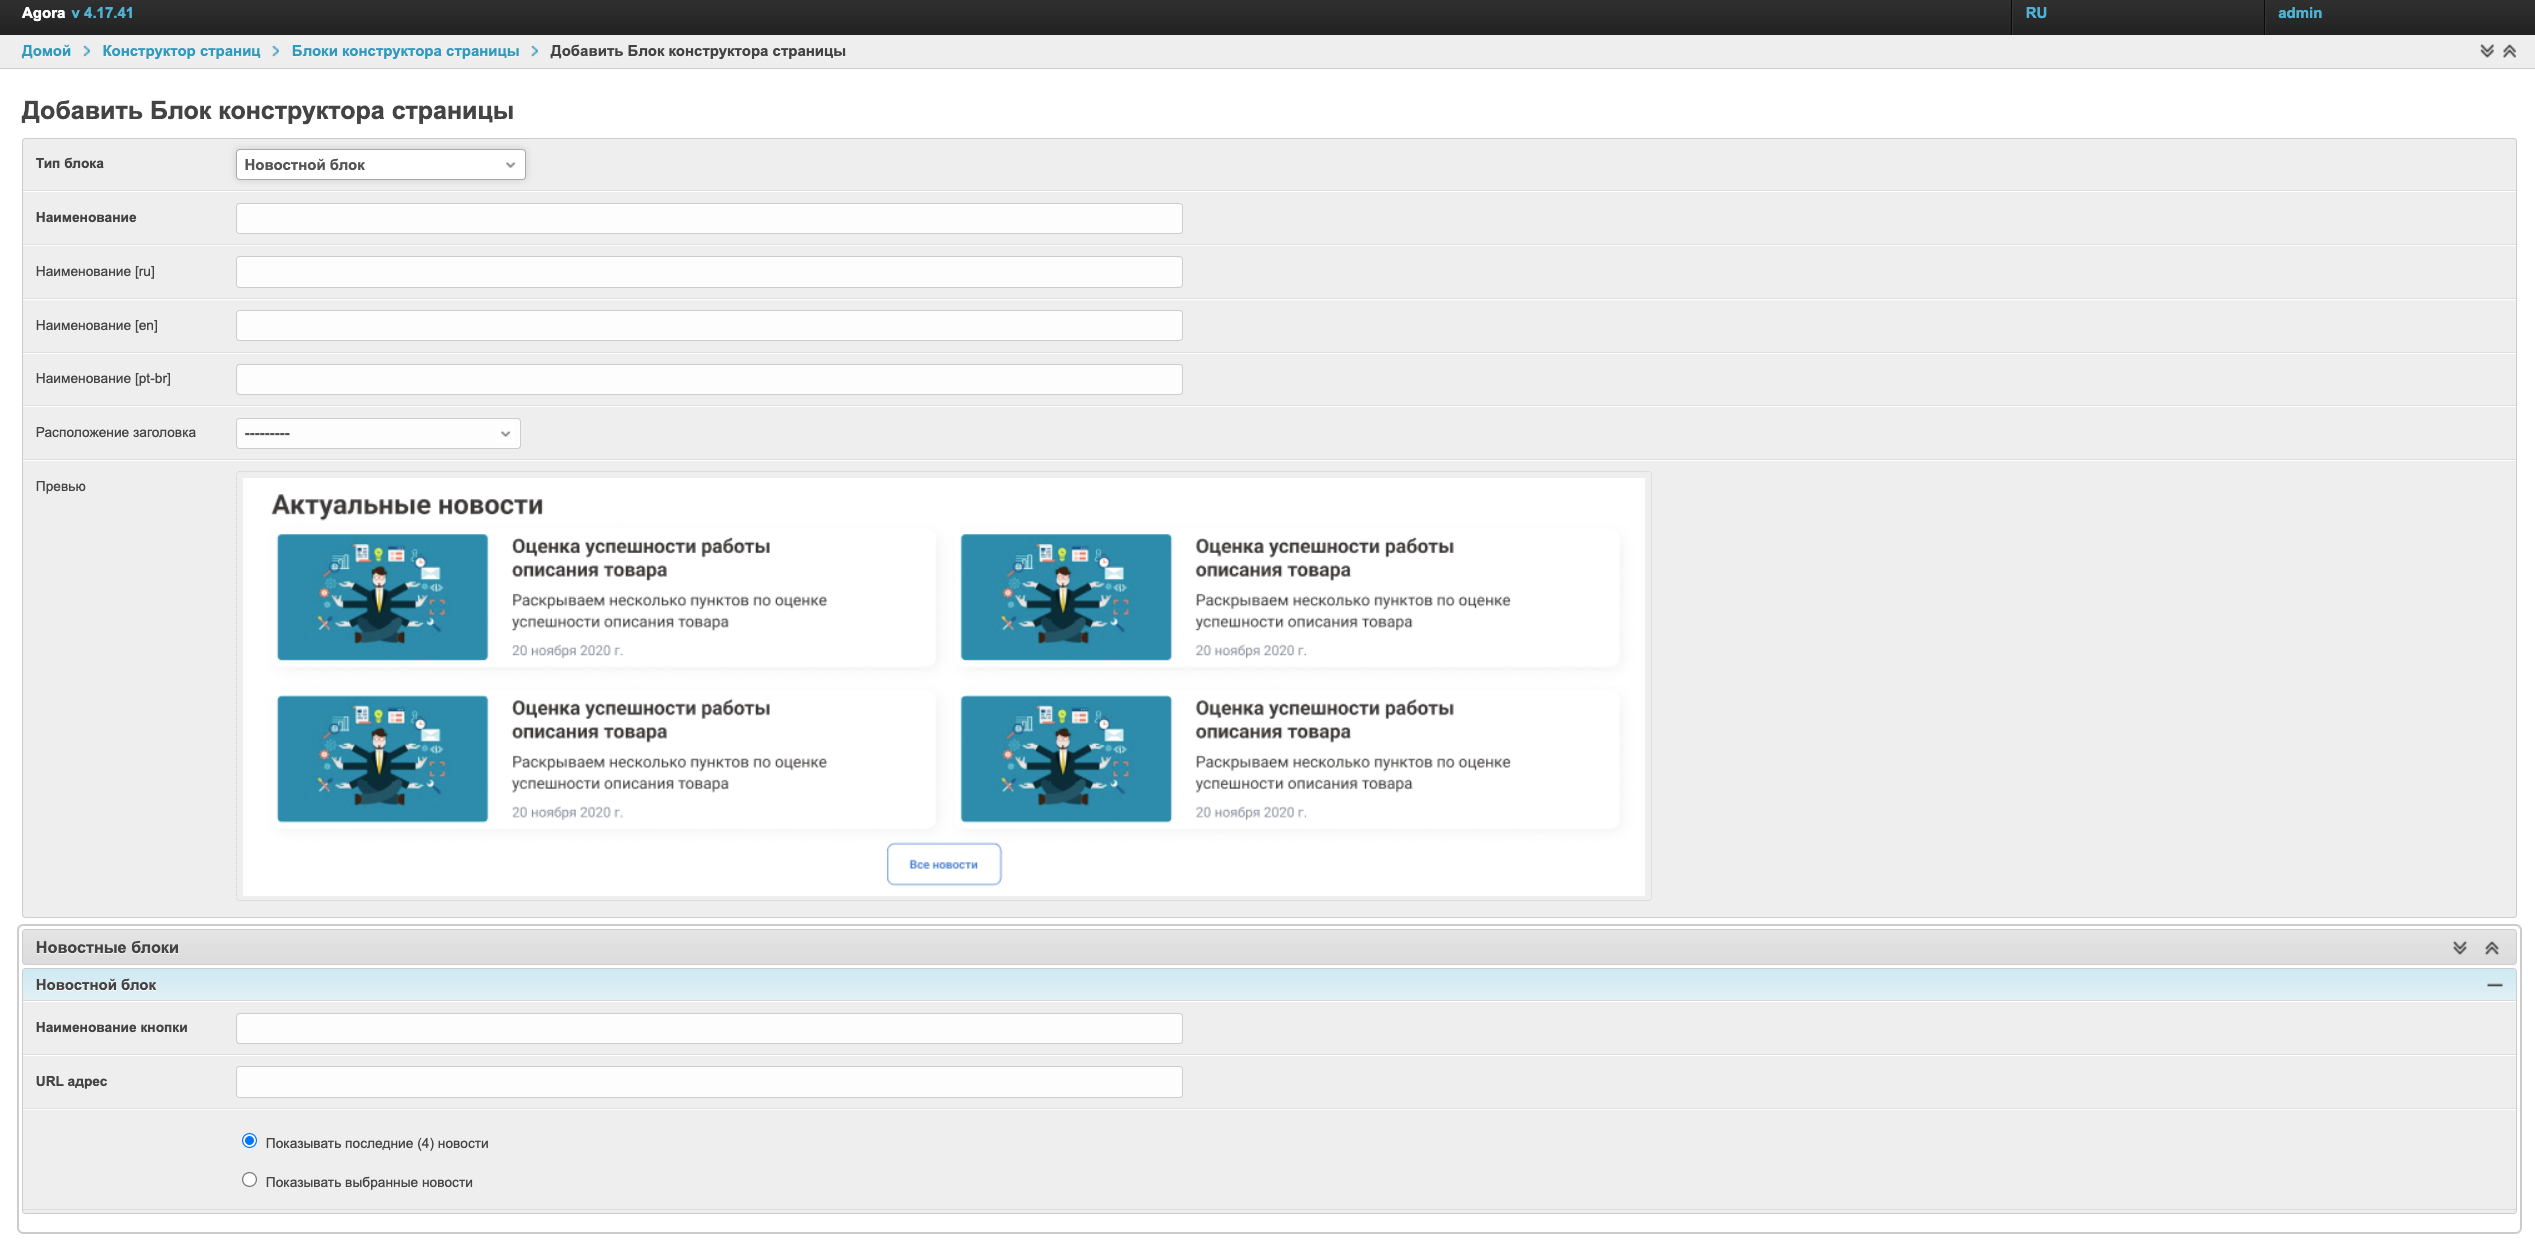Open RU language menu
Screen dimensions: 2535x1240
[x=2036, y=13]
